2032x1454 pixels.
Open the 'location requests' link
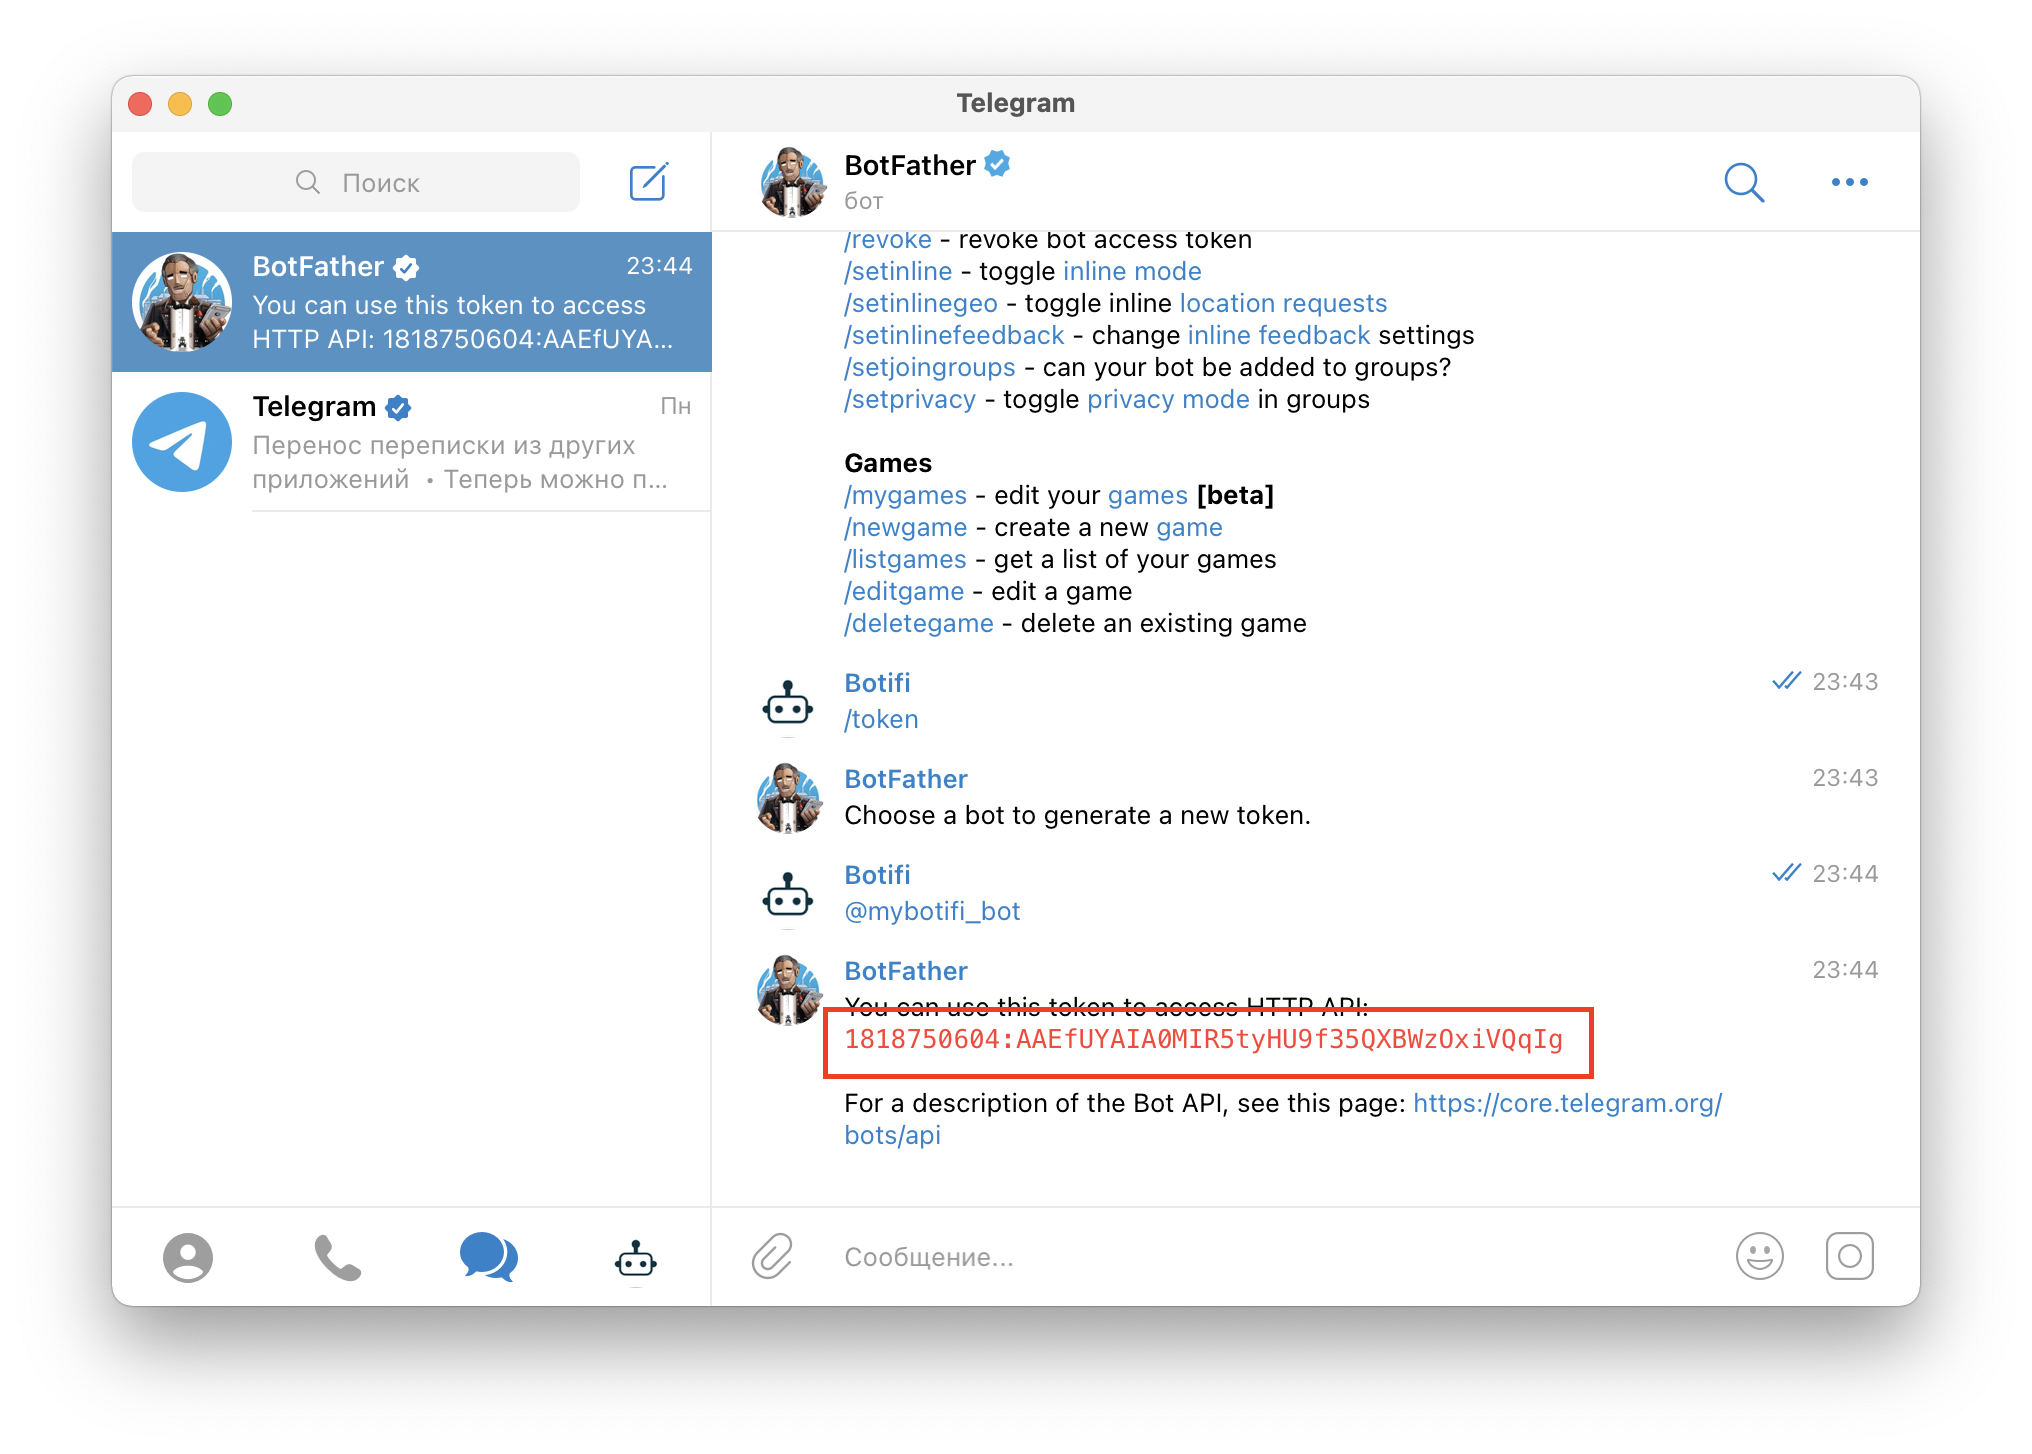[1283, 303]
